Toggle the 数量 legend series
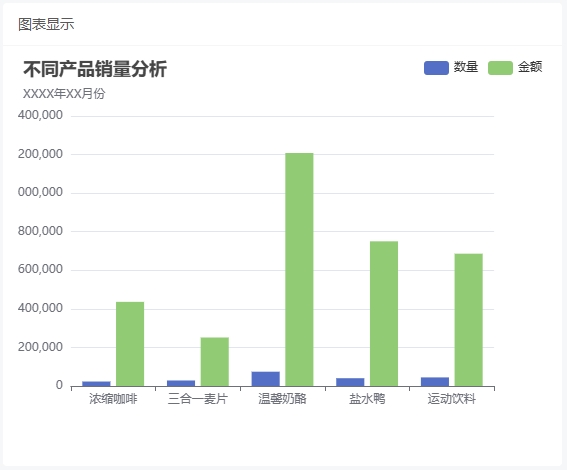Screen dimensions: 567x470 [x=451, y=68]
